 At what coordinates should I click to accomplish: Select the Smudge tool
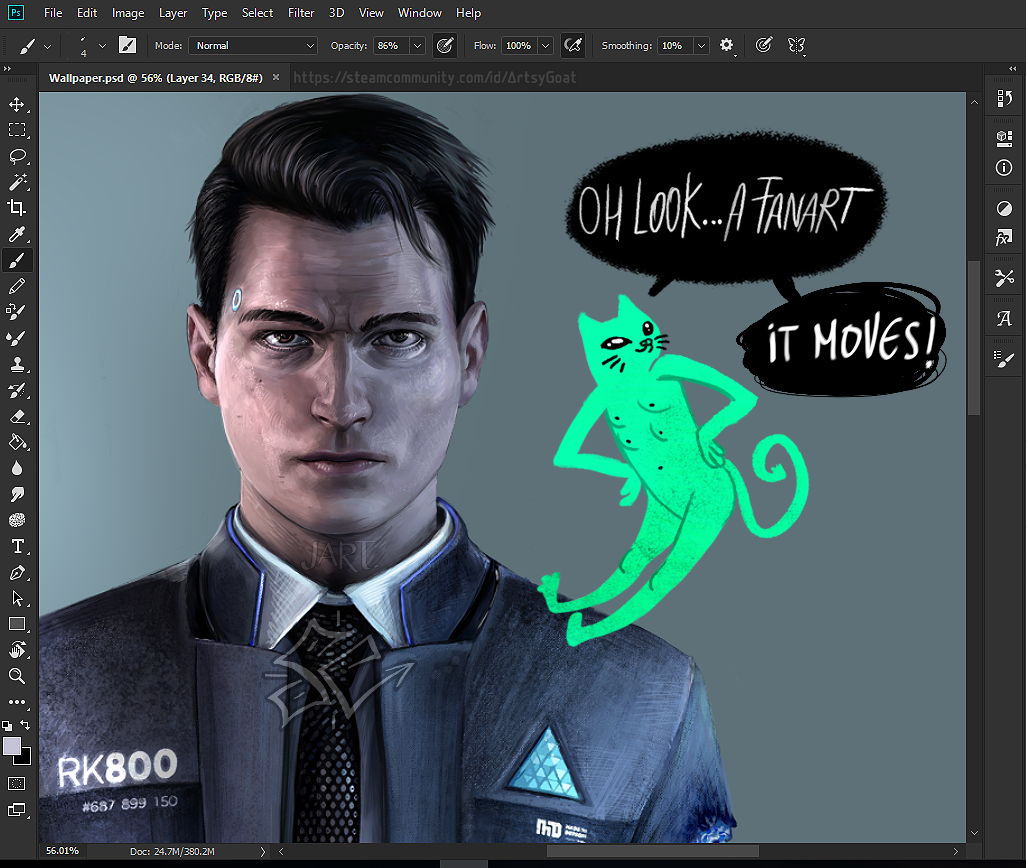coord(16,494)
